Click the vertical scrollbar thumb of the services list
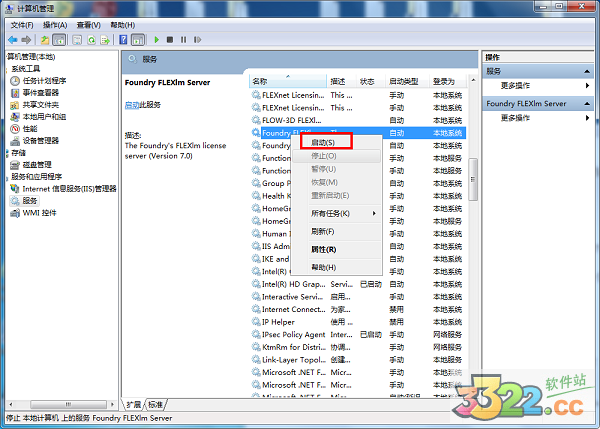 473,179
